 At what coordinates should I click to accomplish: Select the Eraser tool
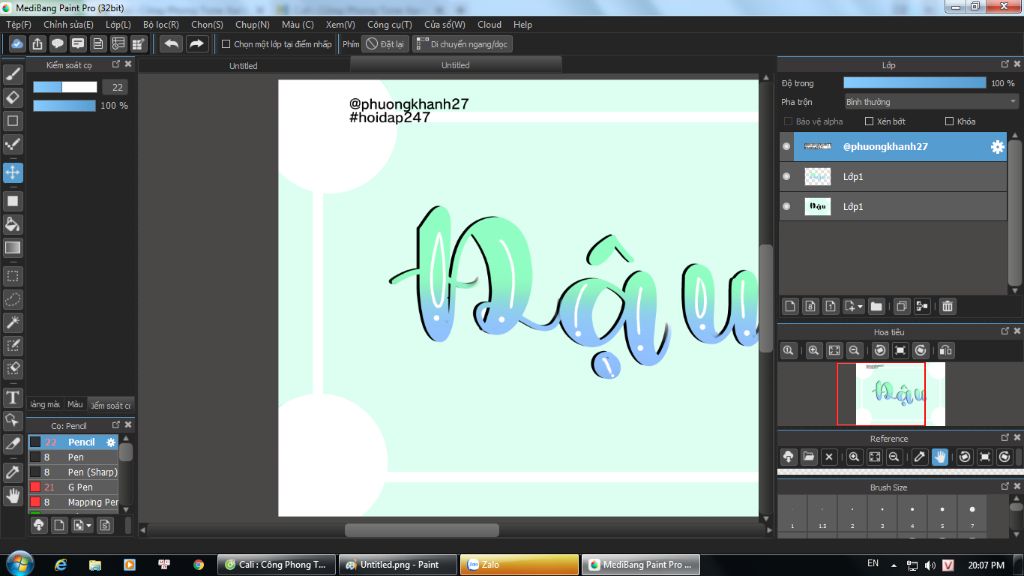[x=12, y=98]
